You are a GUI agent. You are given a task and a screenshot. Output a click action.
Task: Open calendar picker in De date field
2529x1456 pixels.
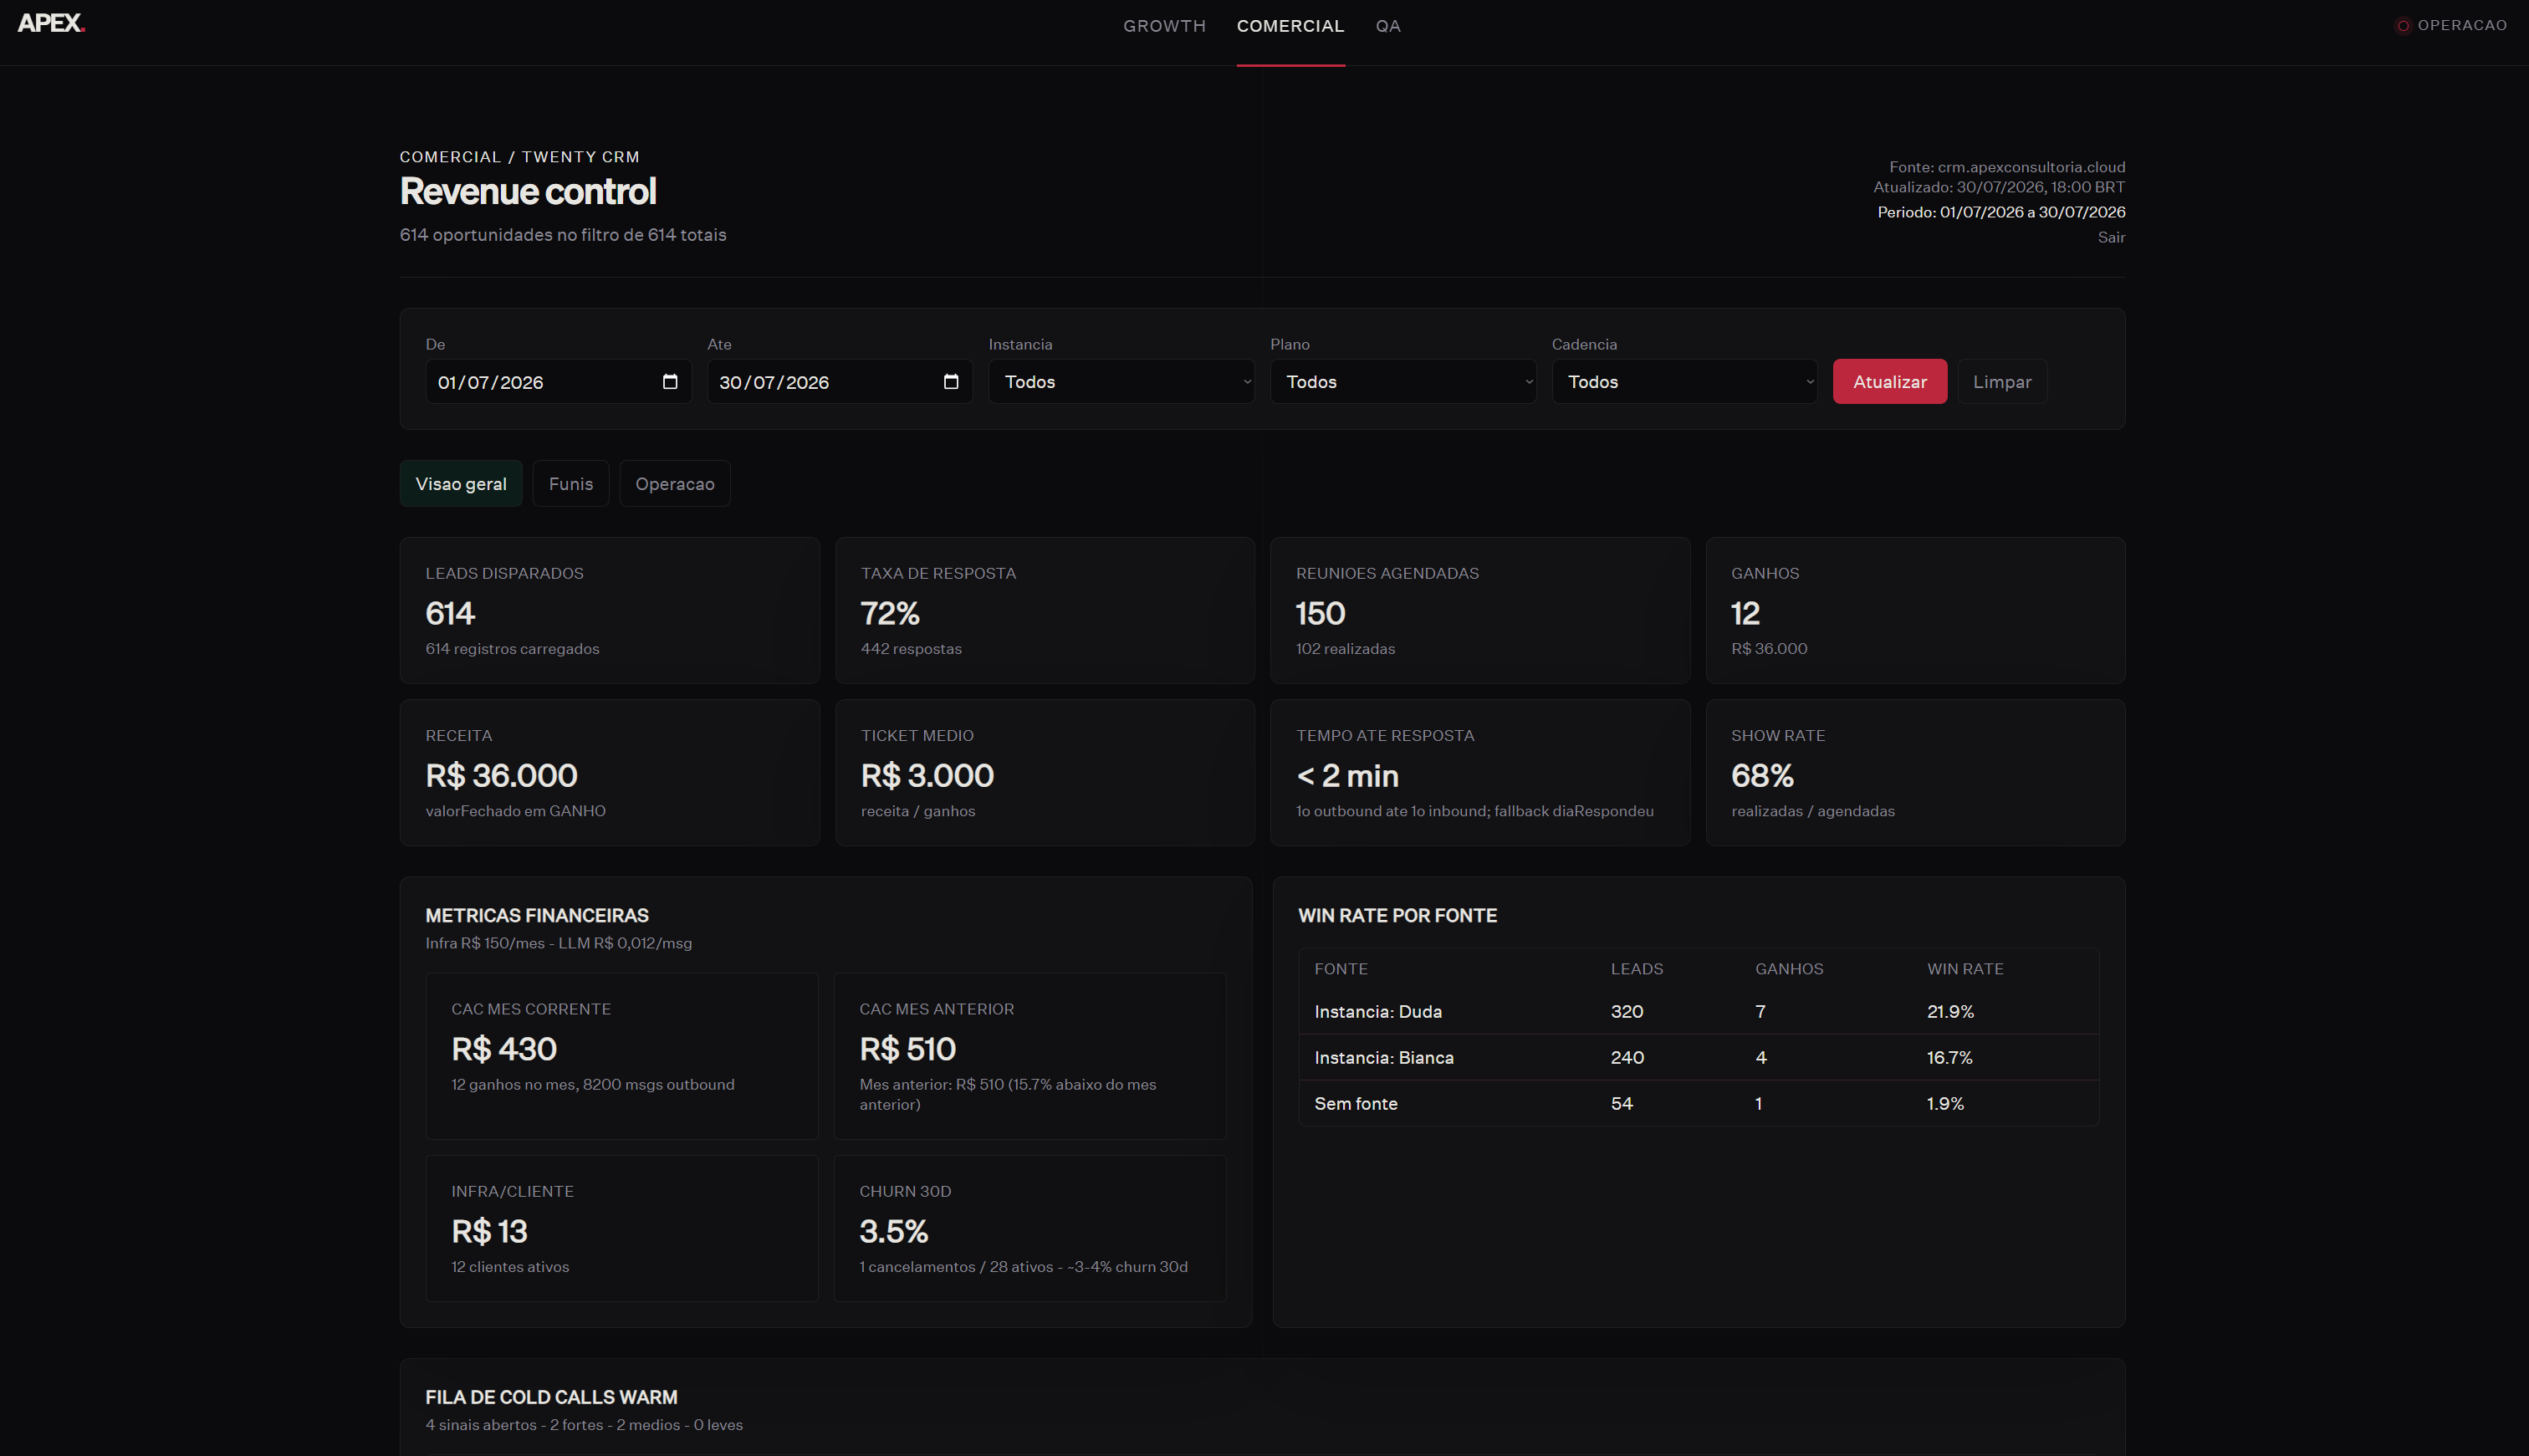(x=670, y=382)
